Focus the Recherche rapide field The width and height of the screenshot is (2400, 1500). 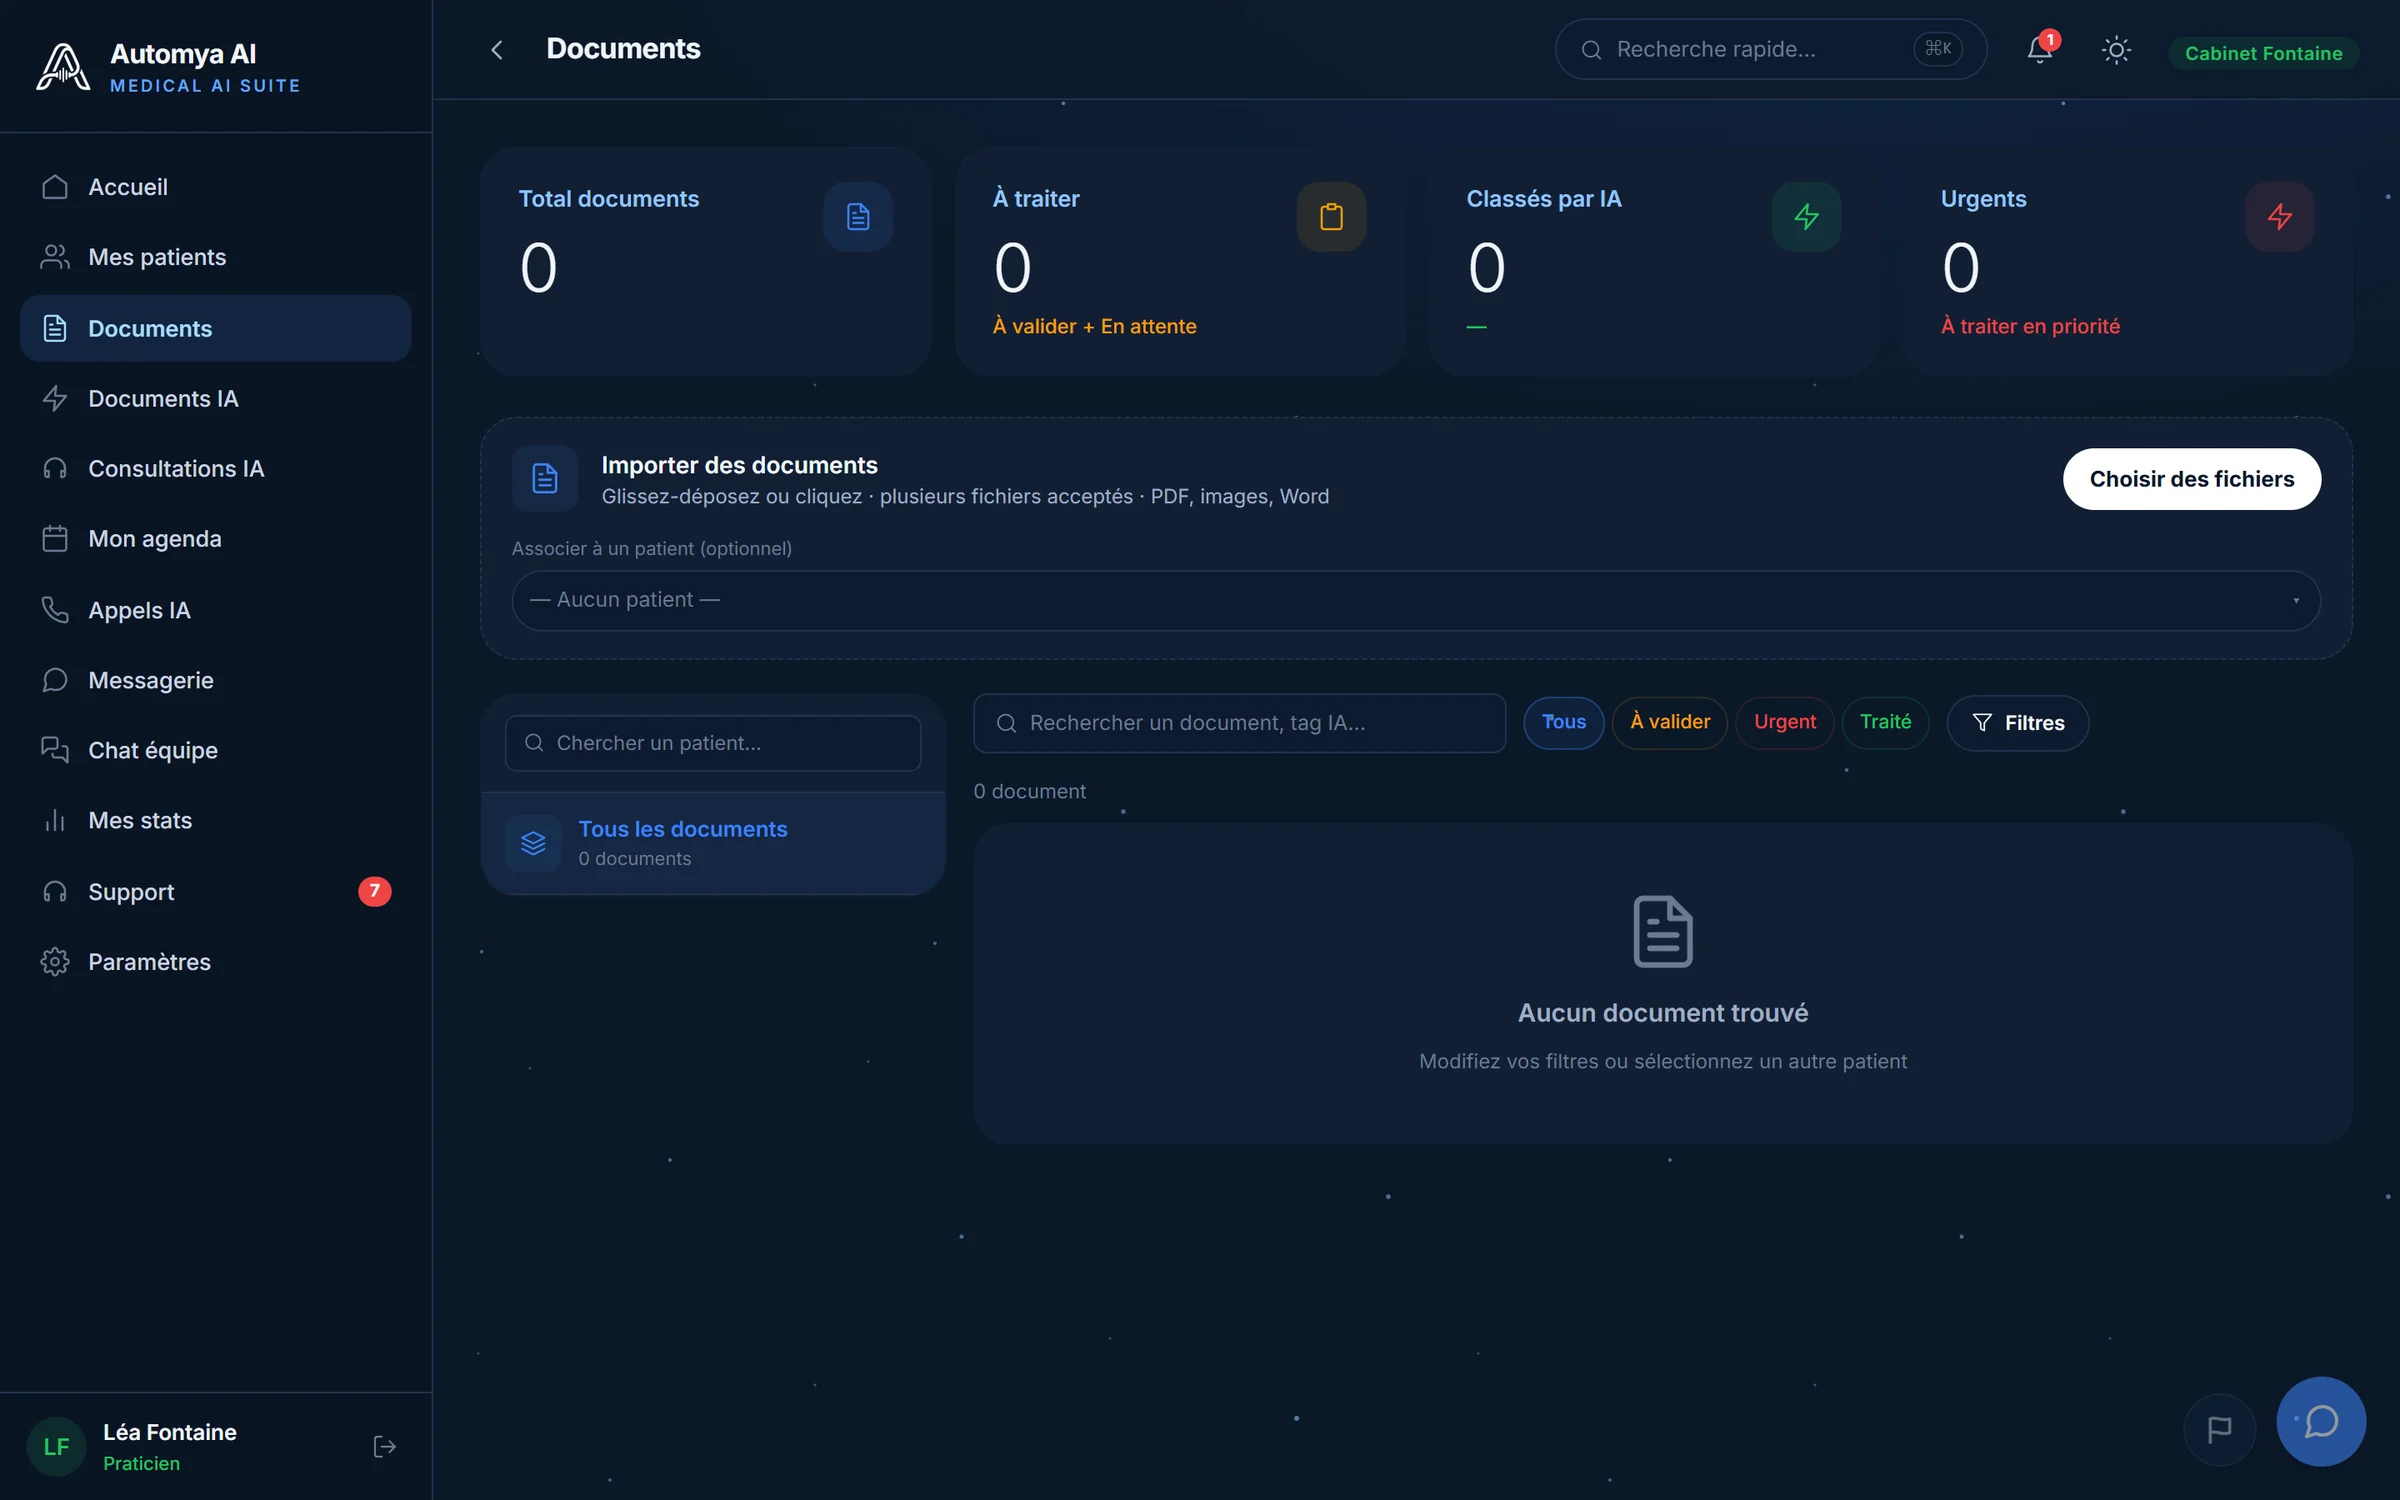click(1770, 49)
